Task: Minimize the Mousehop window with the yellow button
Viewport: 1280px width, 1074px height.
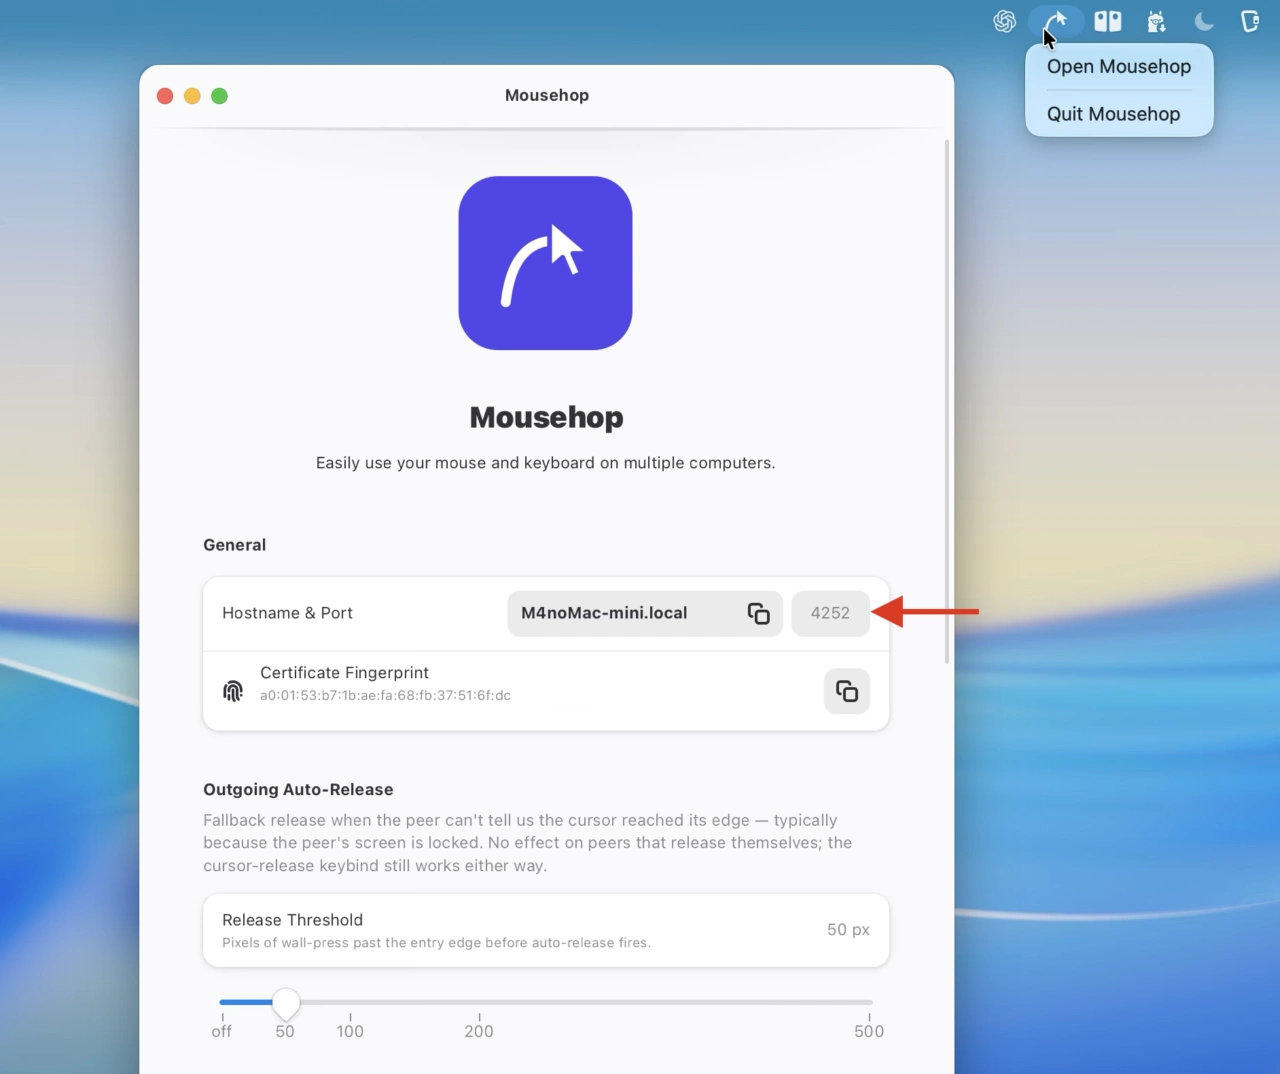Action: (x=192, y=96)
